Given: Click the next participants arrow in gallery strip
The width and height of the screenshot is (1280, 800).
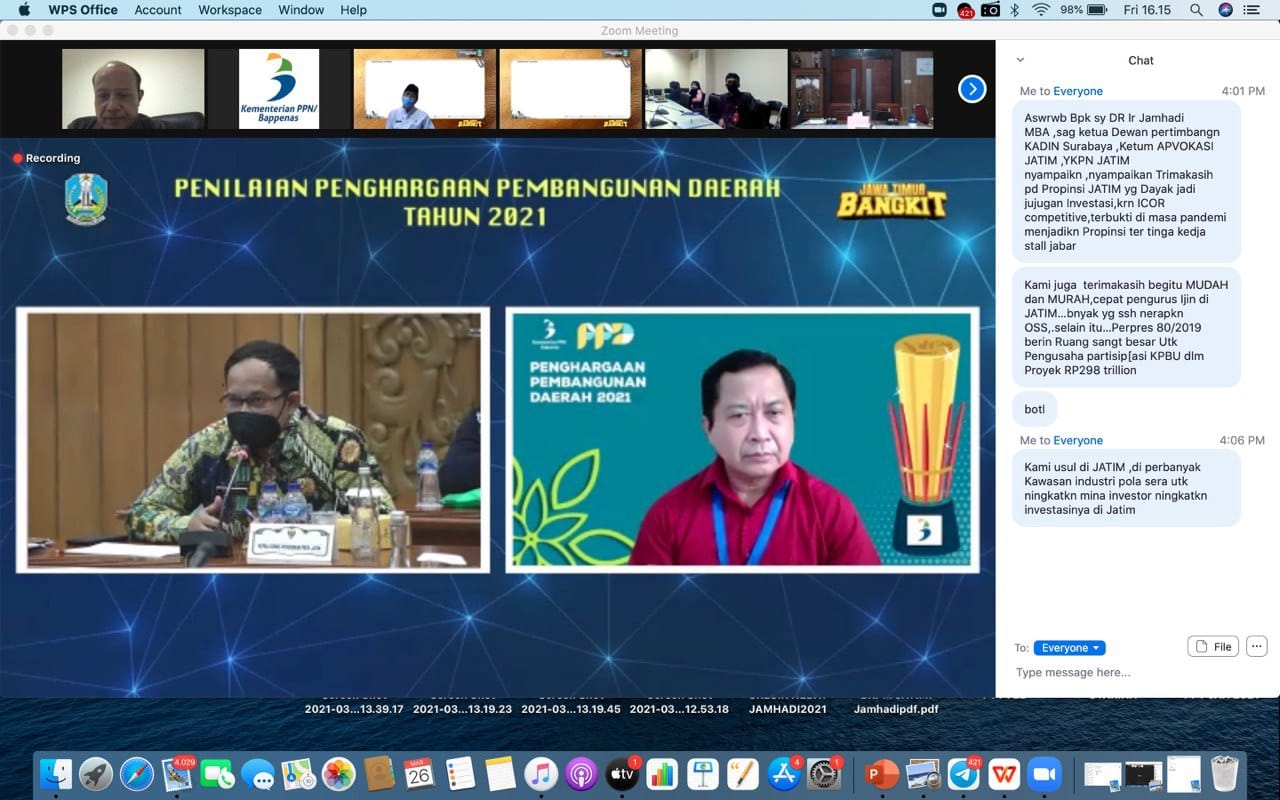Looking at the screenshot, I should (972, 89).
